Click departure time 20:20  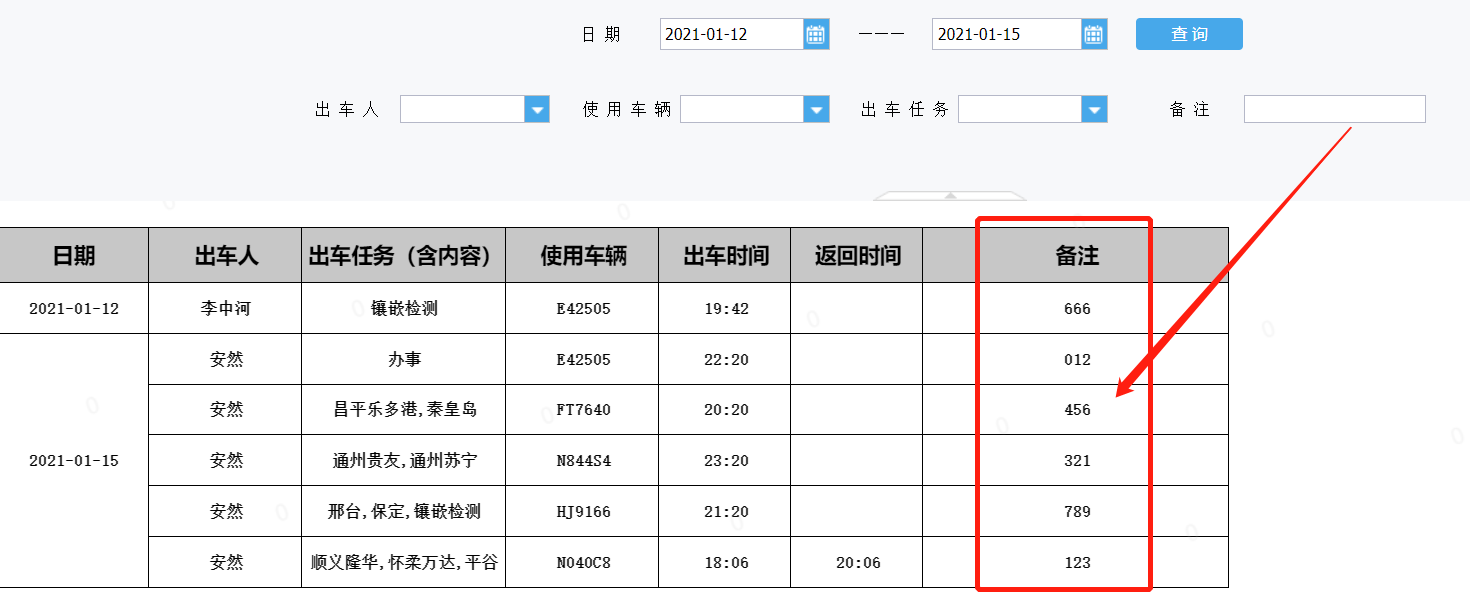tap(726, 410)
